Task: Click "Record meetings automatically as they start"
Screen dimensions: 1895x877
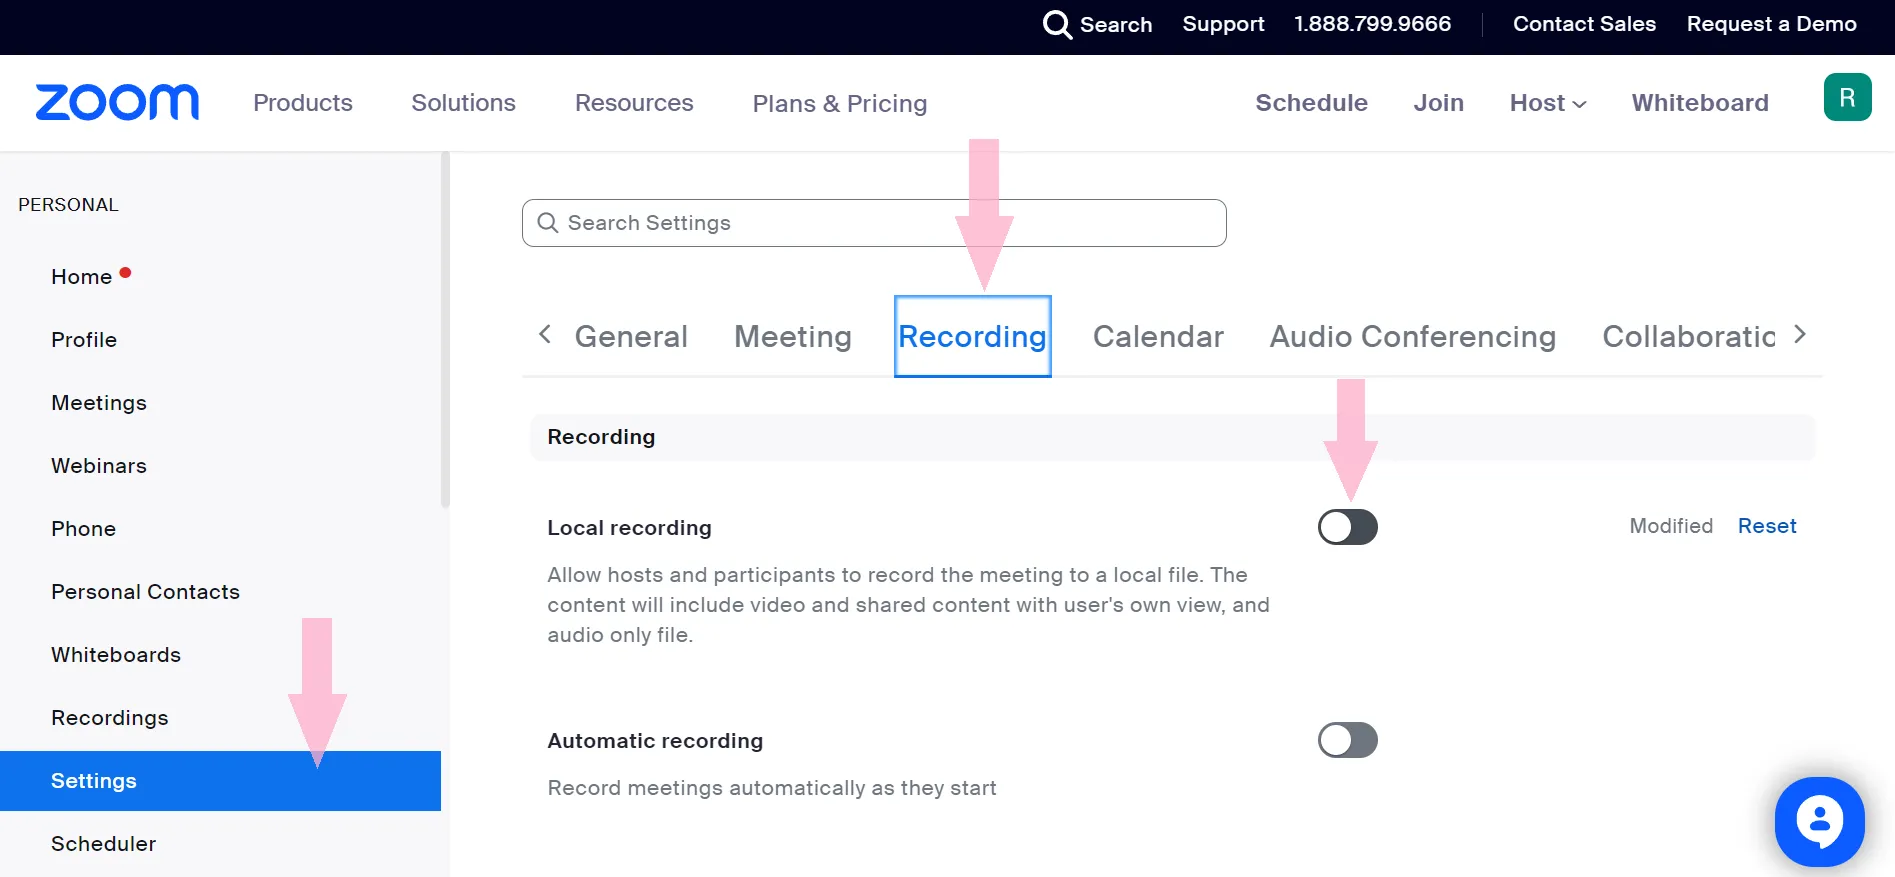Action: pyautogui.click(x=771, y=788)
